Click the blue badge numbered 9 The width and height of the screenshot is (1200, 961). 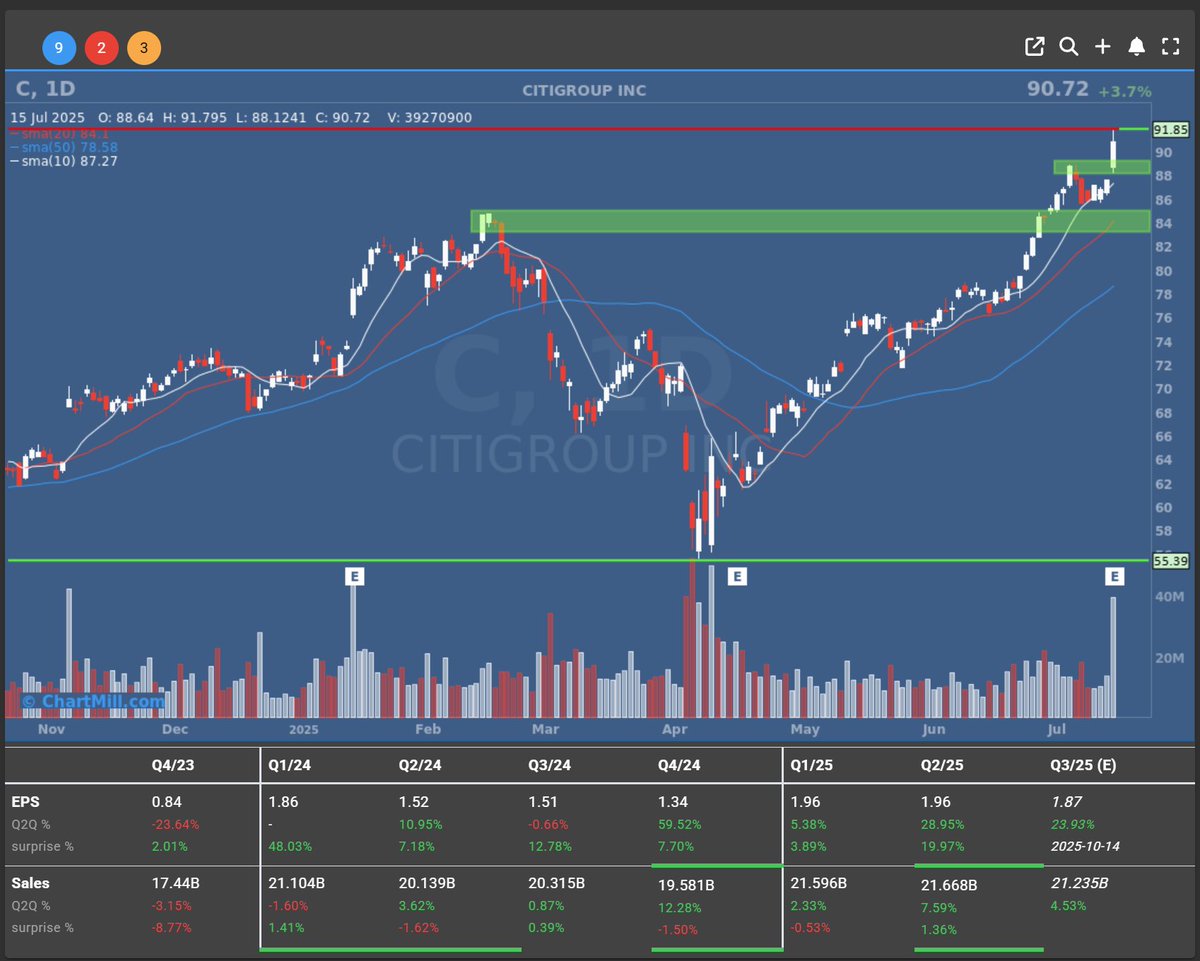coord(59,47)
